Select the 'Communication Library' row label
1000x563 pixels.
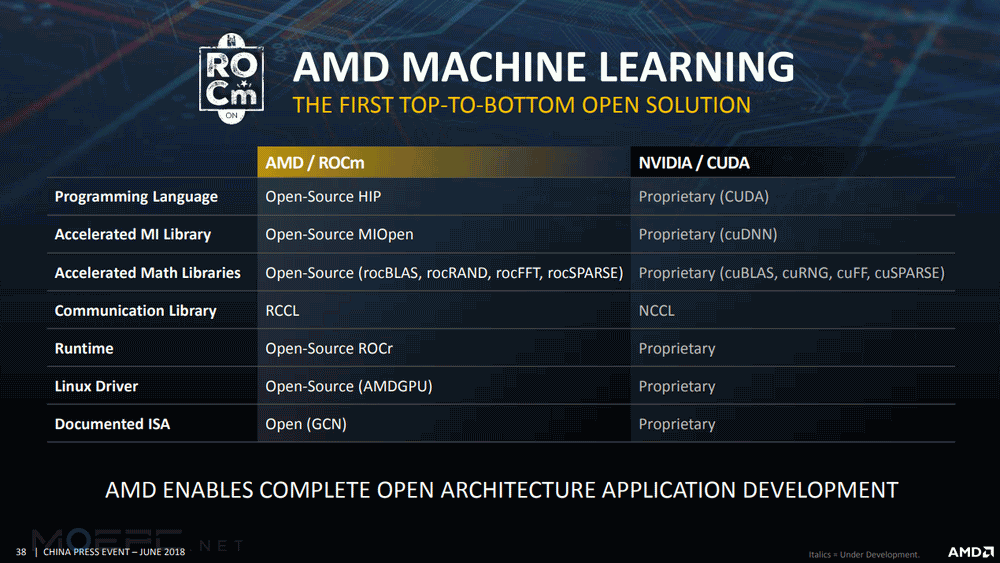click(135, 311)
